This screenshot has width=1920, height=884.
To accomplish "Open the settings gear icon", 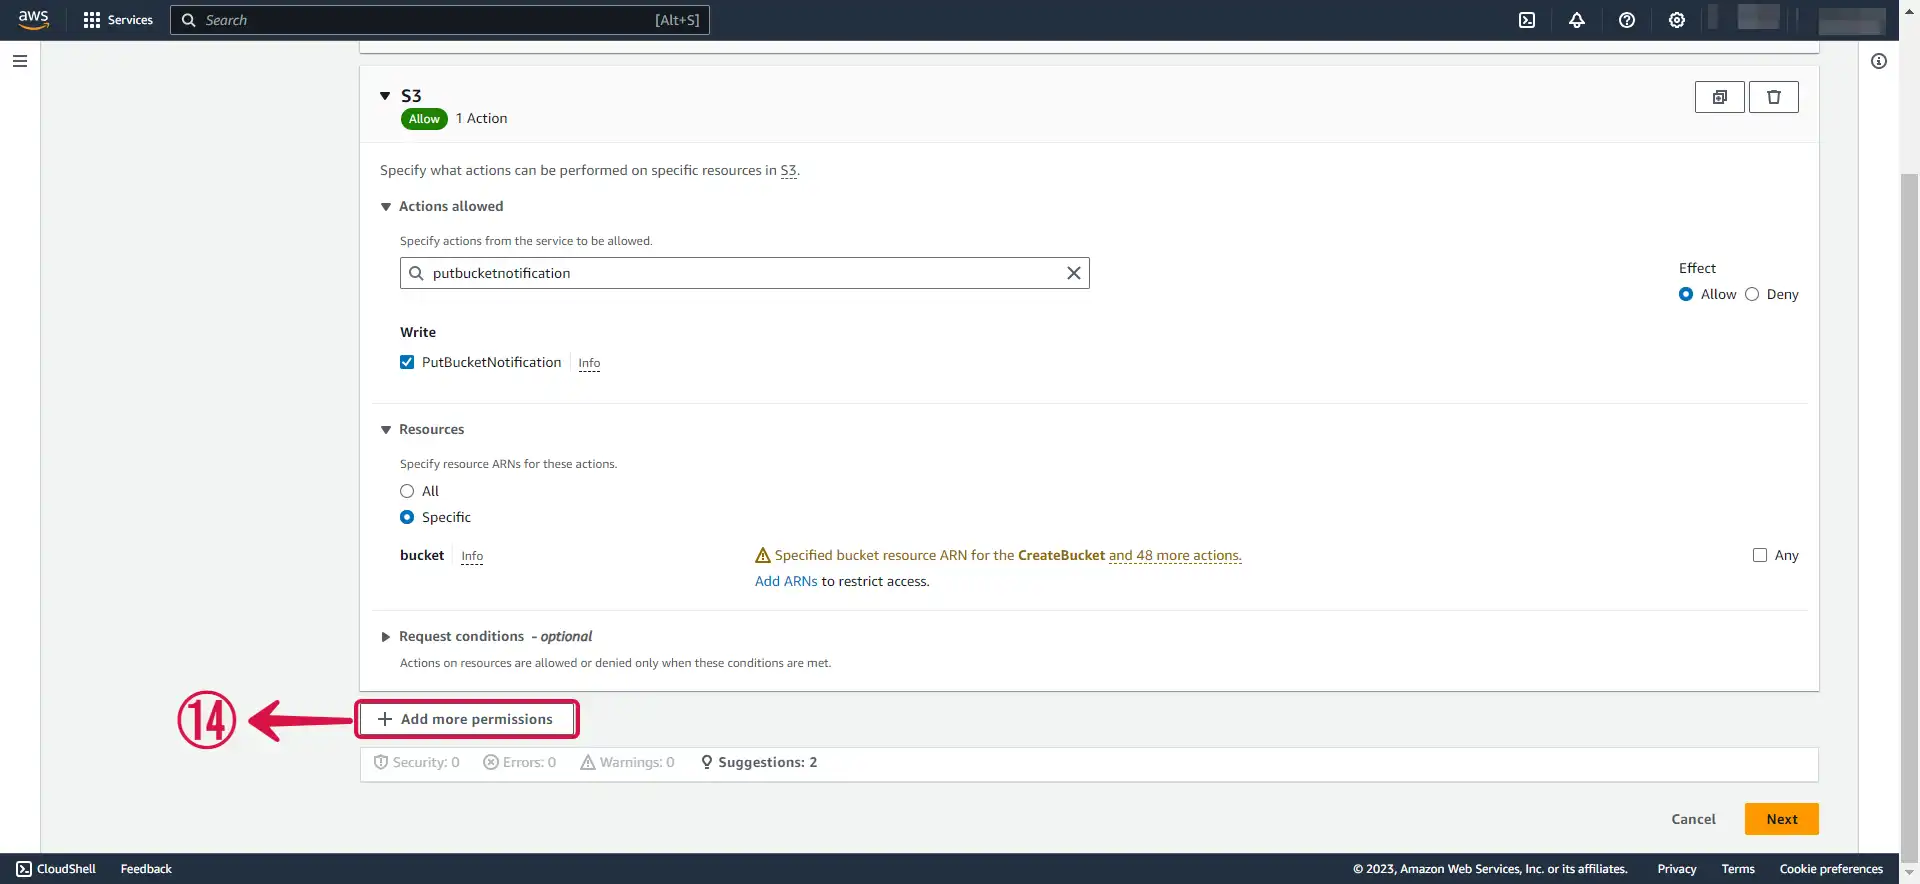I will (x=1677, y=20).
